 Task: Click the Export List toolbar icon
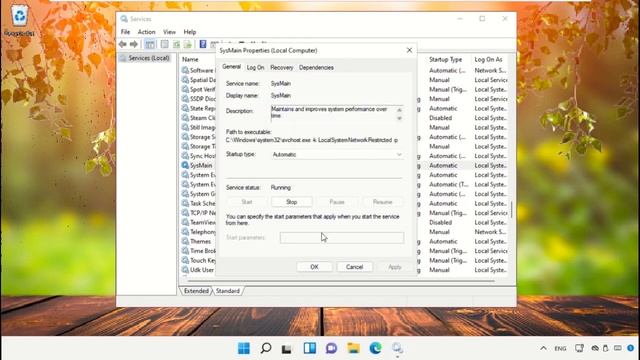click(x=187, y=44)
